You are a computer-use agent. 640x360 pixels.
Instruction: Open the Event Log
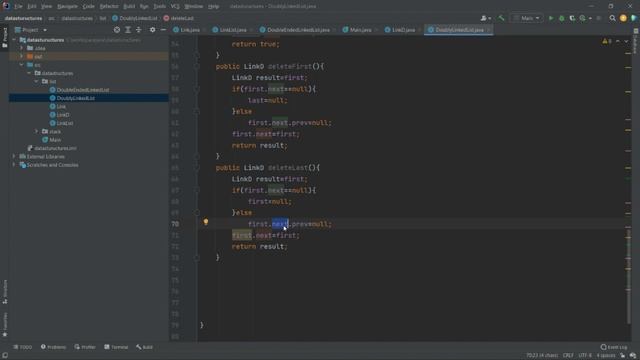tap(614, 347)
